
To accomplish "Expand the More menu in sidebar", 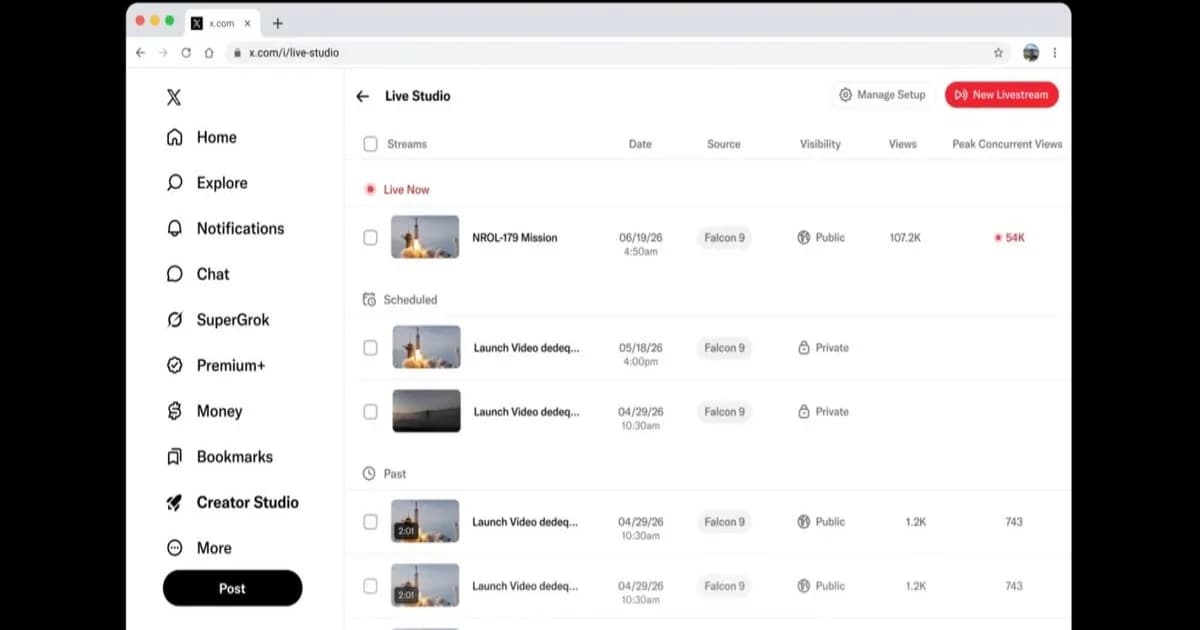I will coord(199,548).
